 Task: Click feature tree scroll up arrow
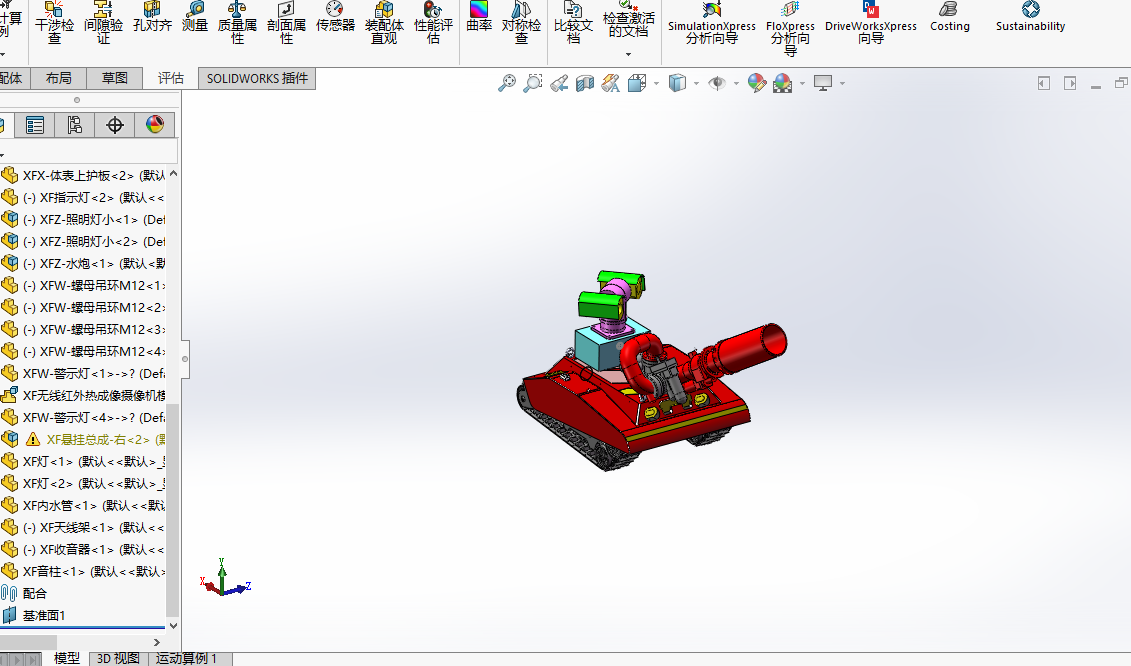coord(173,174)
